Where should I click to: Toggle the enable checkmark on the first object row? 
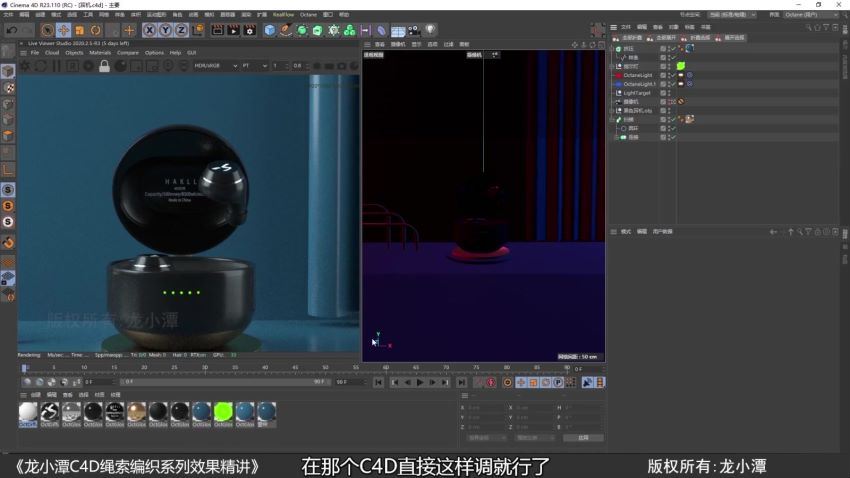674,49
